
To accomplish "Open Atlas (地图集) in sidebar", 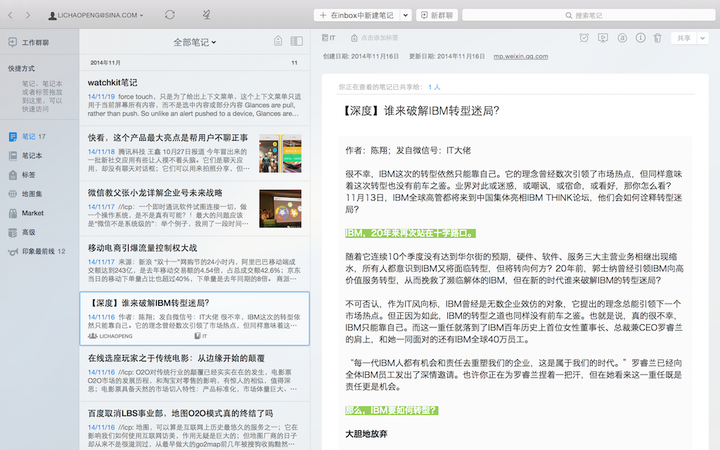I will click(x=26, y=194).
